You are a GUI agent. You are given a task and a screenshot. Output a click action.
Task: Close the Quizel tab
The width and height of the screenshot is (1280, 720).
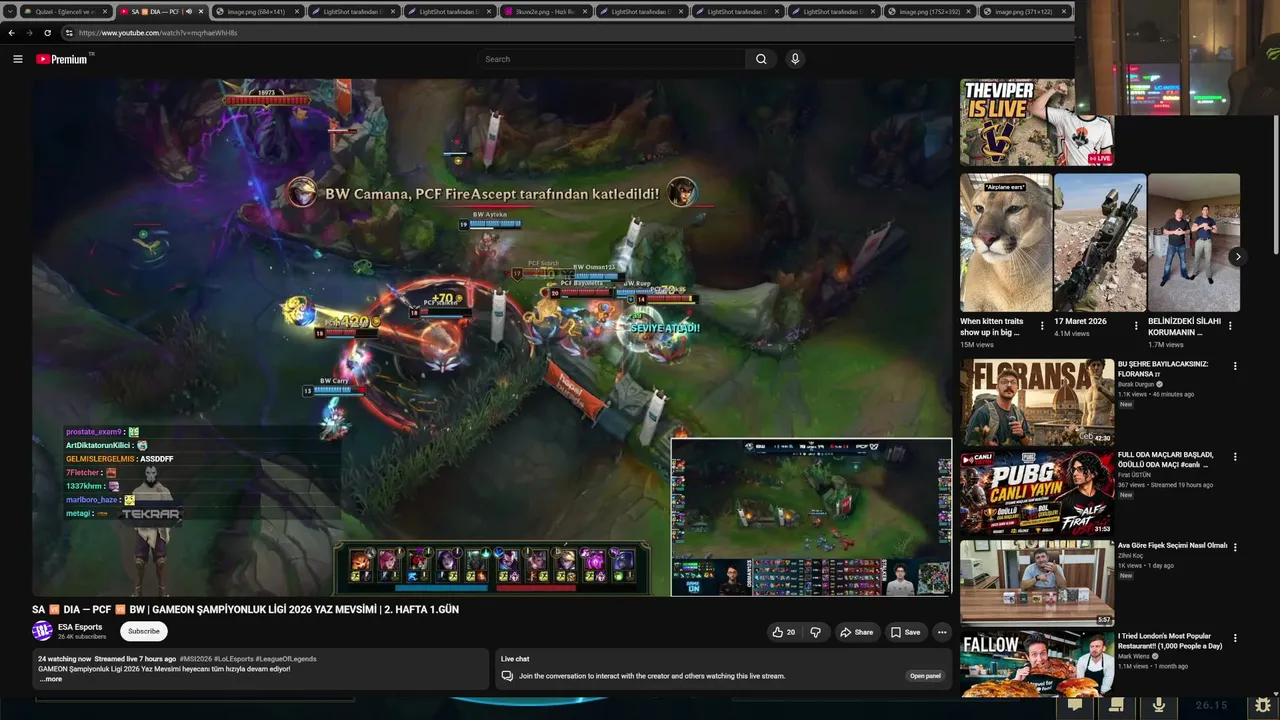coord(105,11)
